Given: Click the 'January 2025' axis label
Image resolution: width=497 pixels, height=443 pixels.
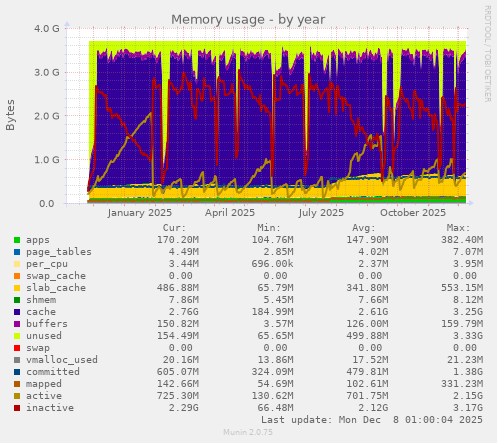Looking at the screenshot, I should [140, 213].
